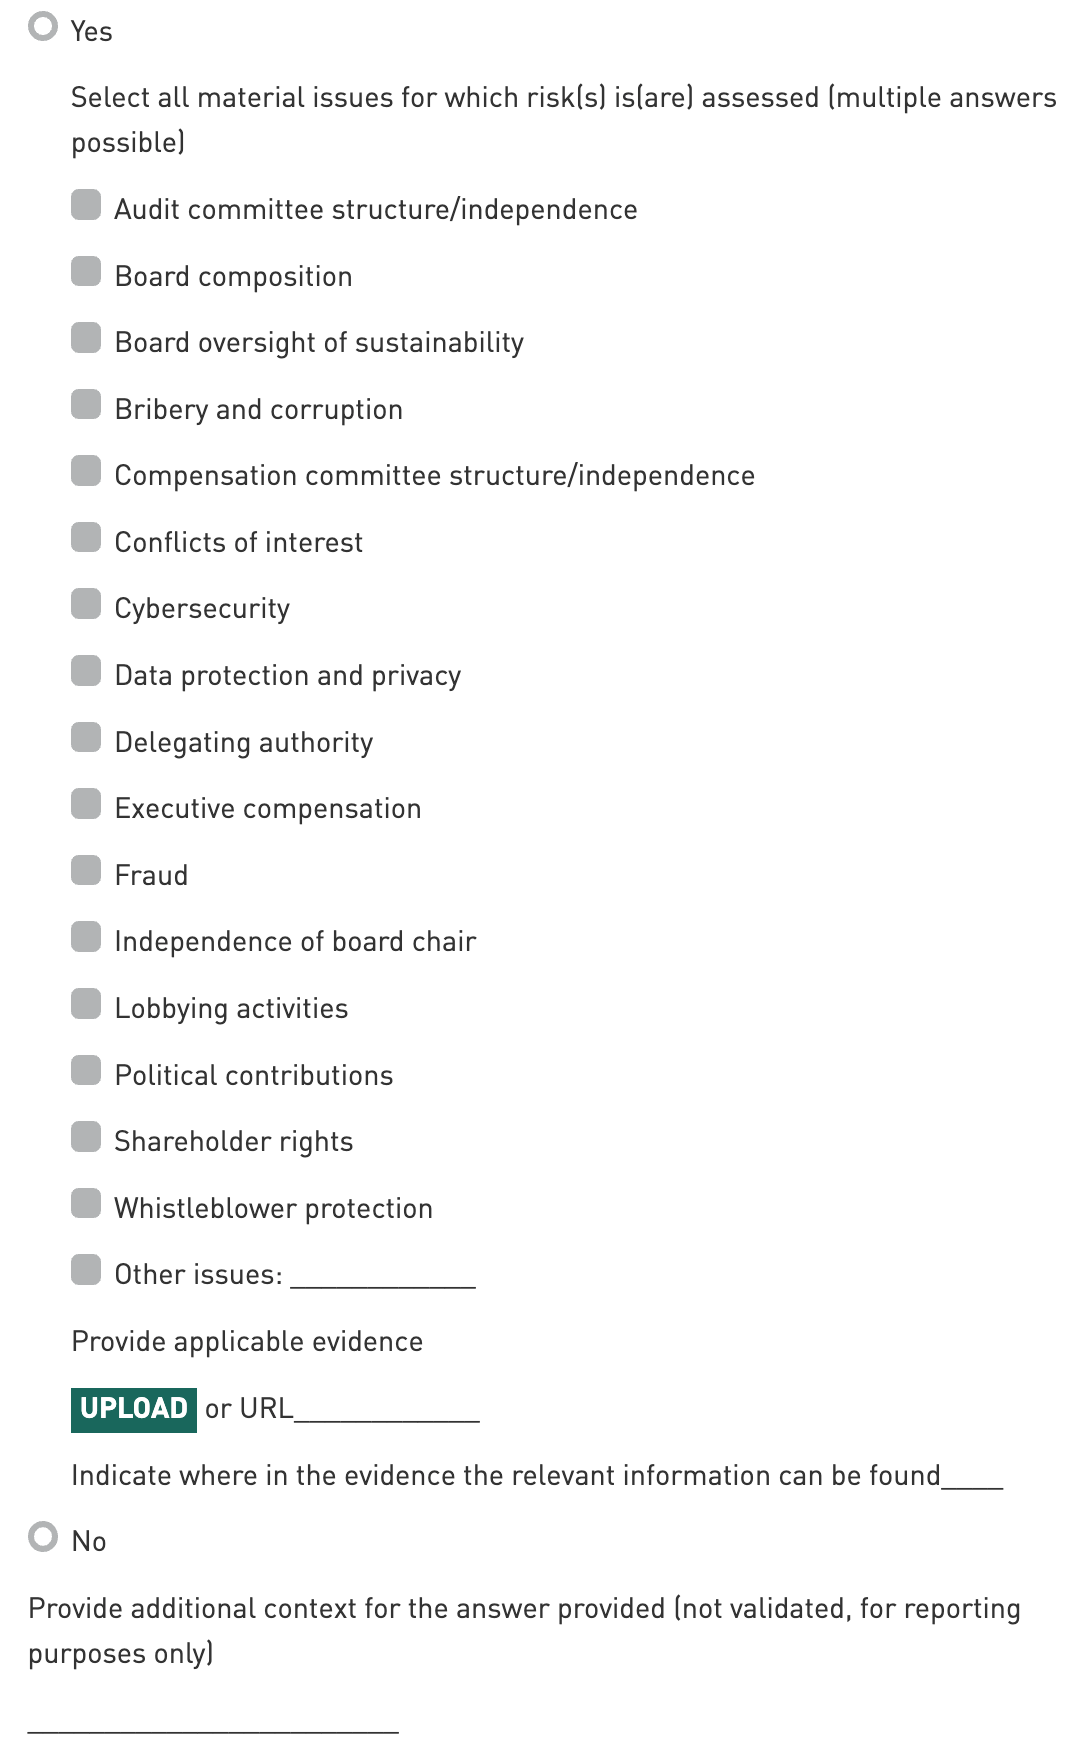Click the UPLOAD button
The width and height of the screenshot is (1074, 1752).
tap(134, 1409)
